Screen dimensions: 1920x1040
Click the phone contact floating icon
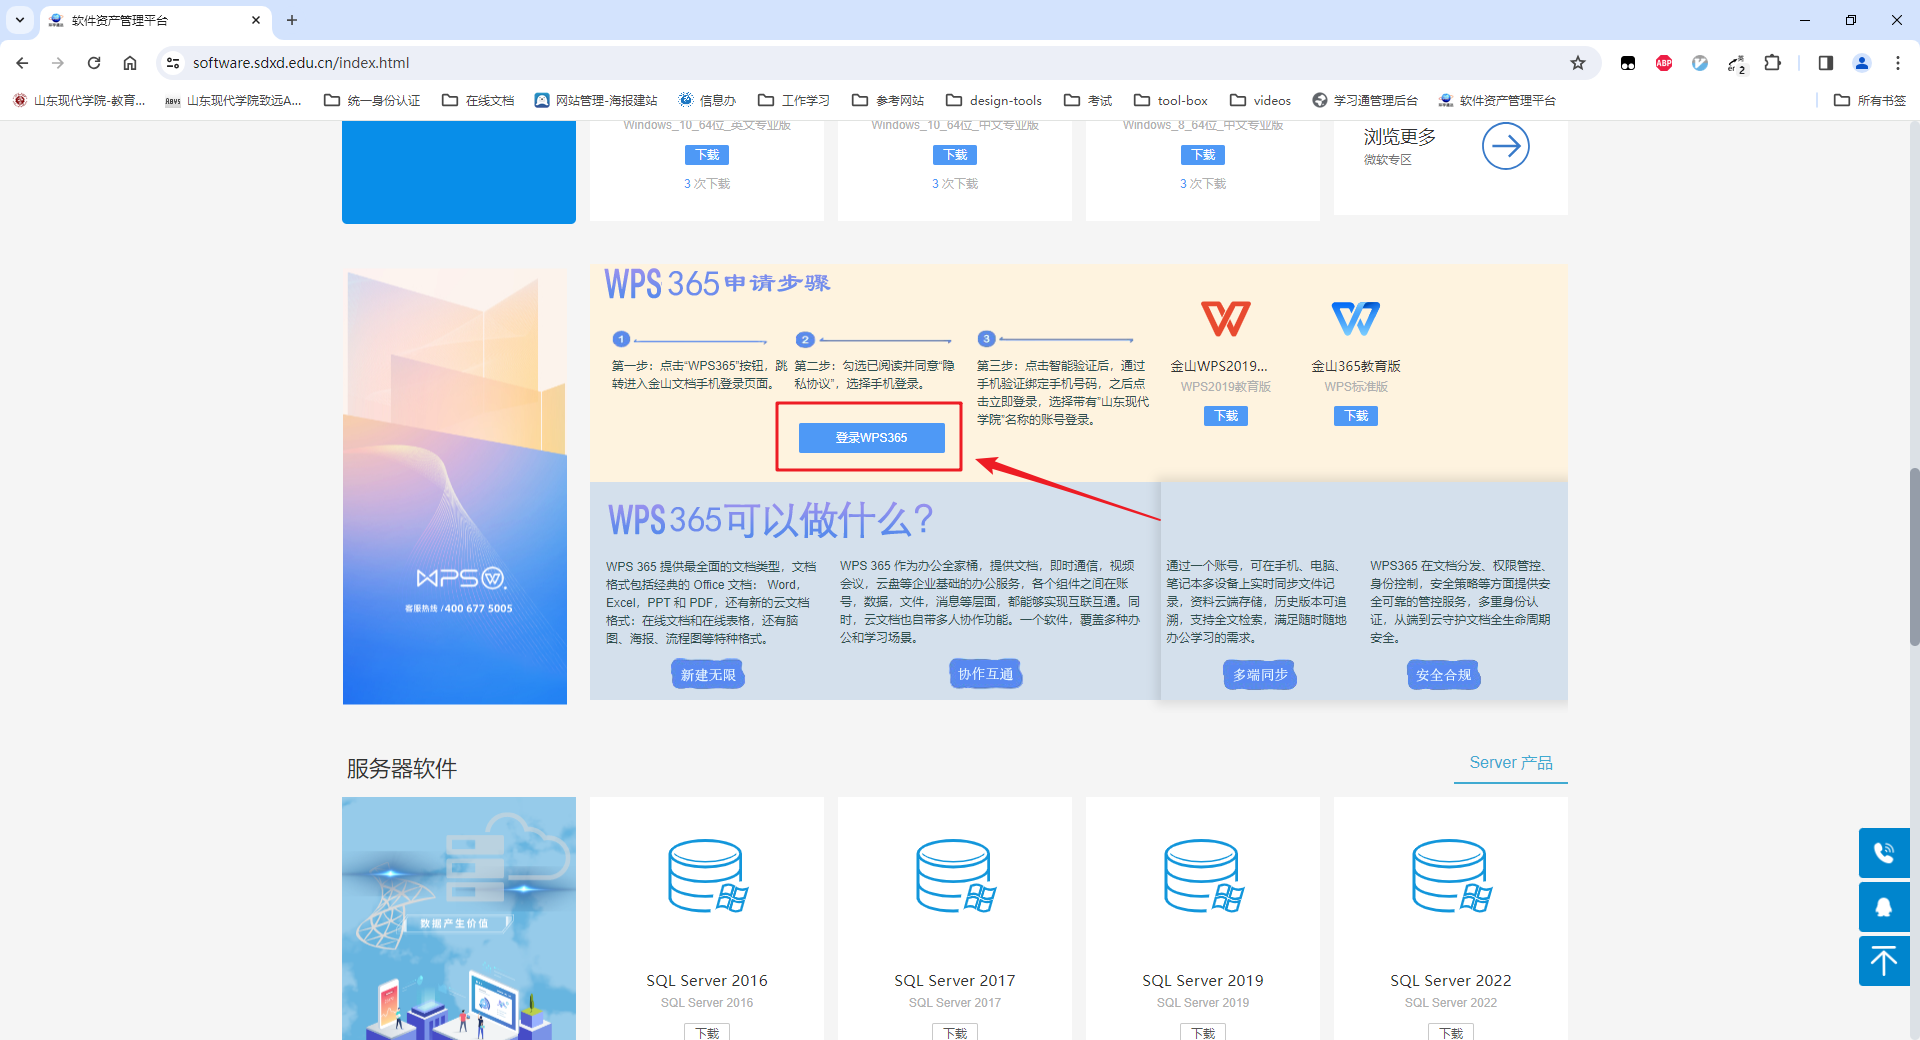1884,853
